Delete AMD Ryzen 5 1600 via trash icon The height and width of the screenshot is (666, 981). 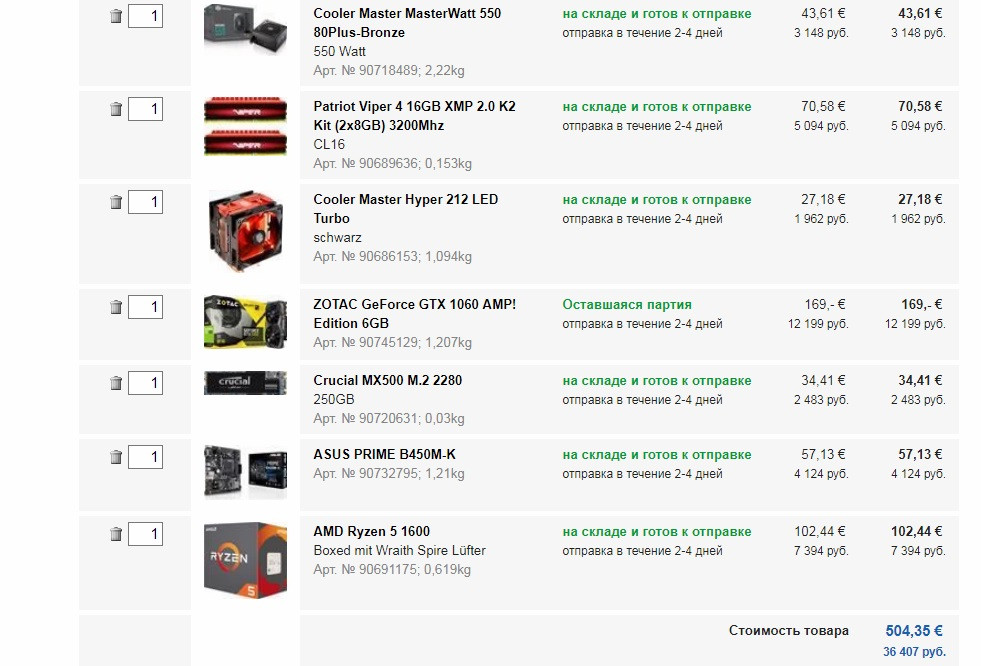(x=116, y=534)
